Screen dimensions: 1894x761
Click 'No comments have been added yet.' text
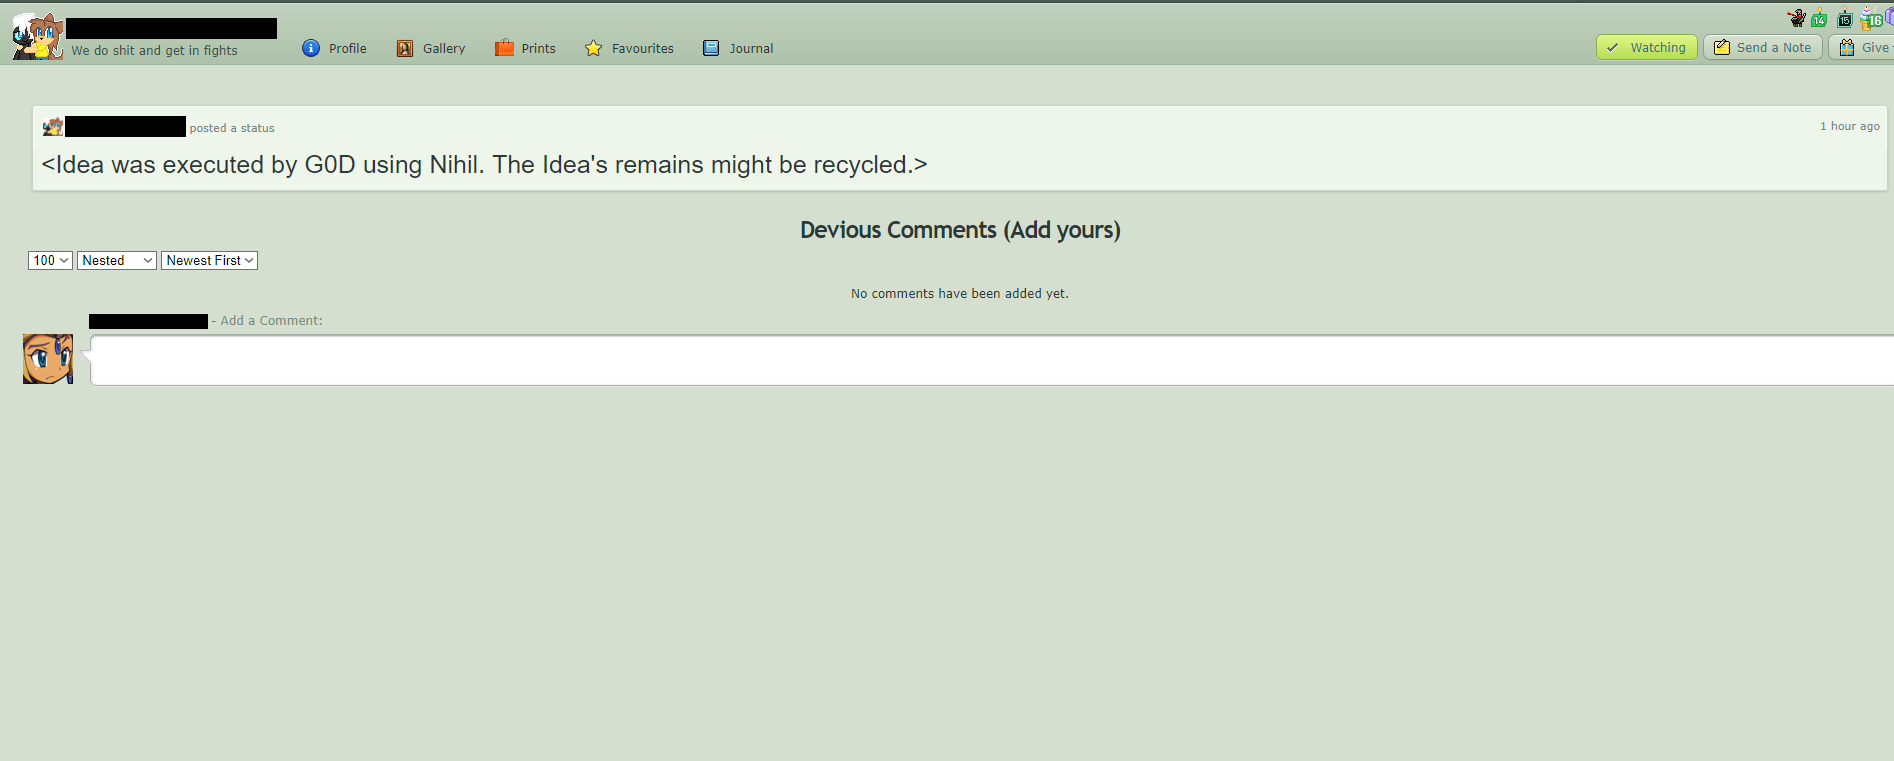point(960,294)
